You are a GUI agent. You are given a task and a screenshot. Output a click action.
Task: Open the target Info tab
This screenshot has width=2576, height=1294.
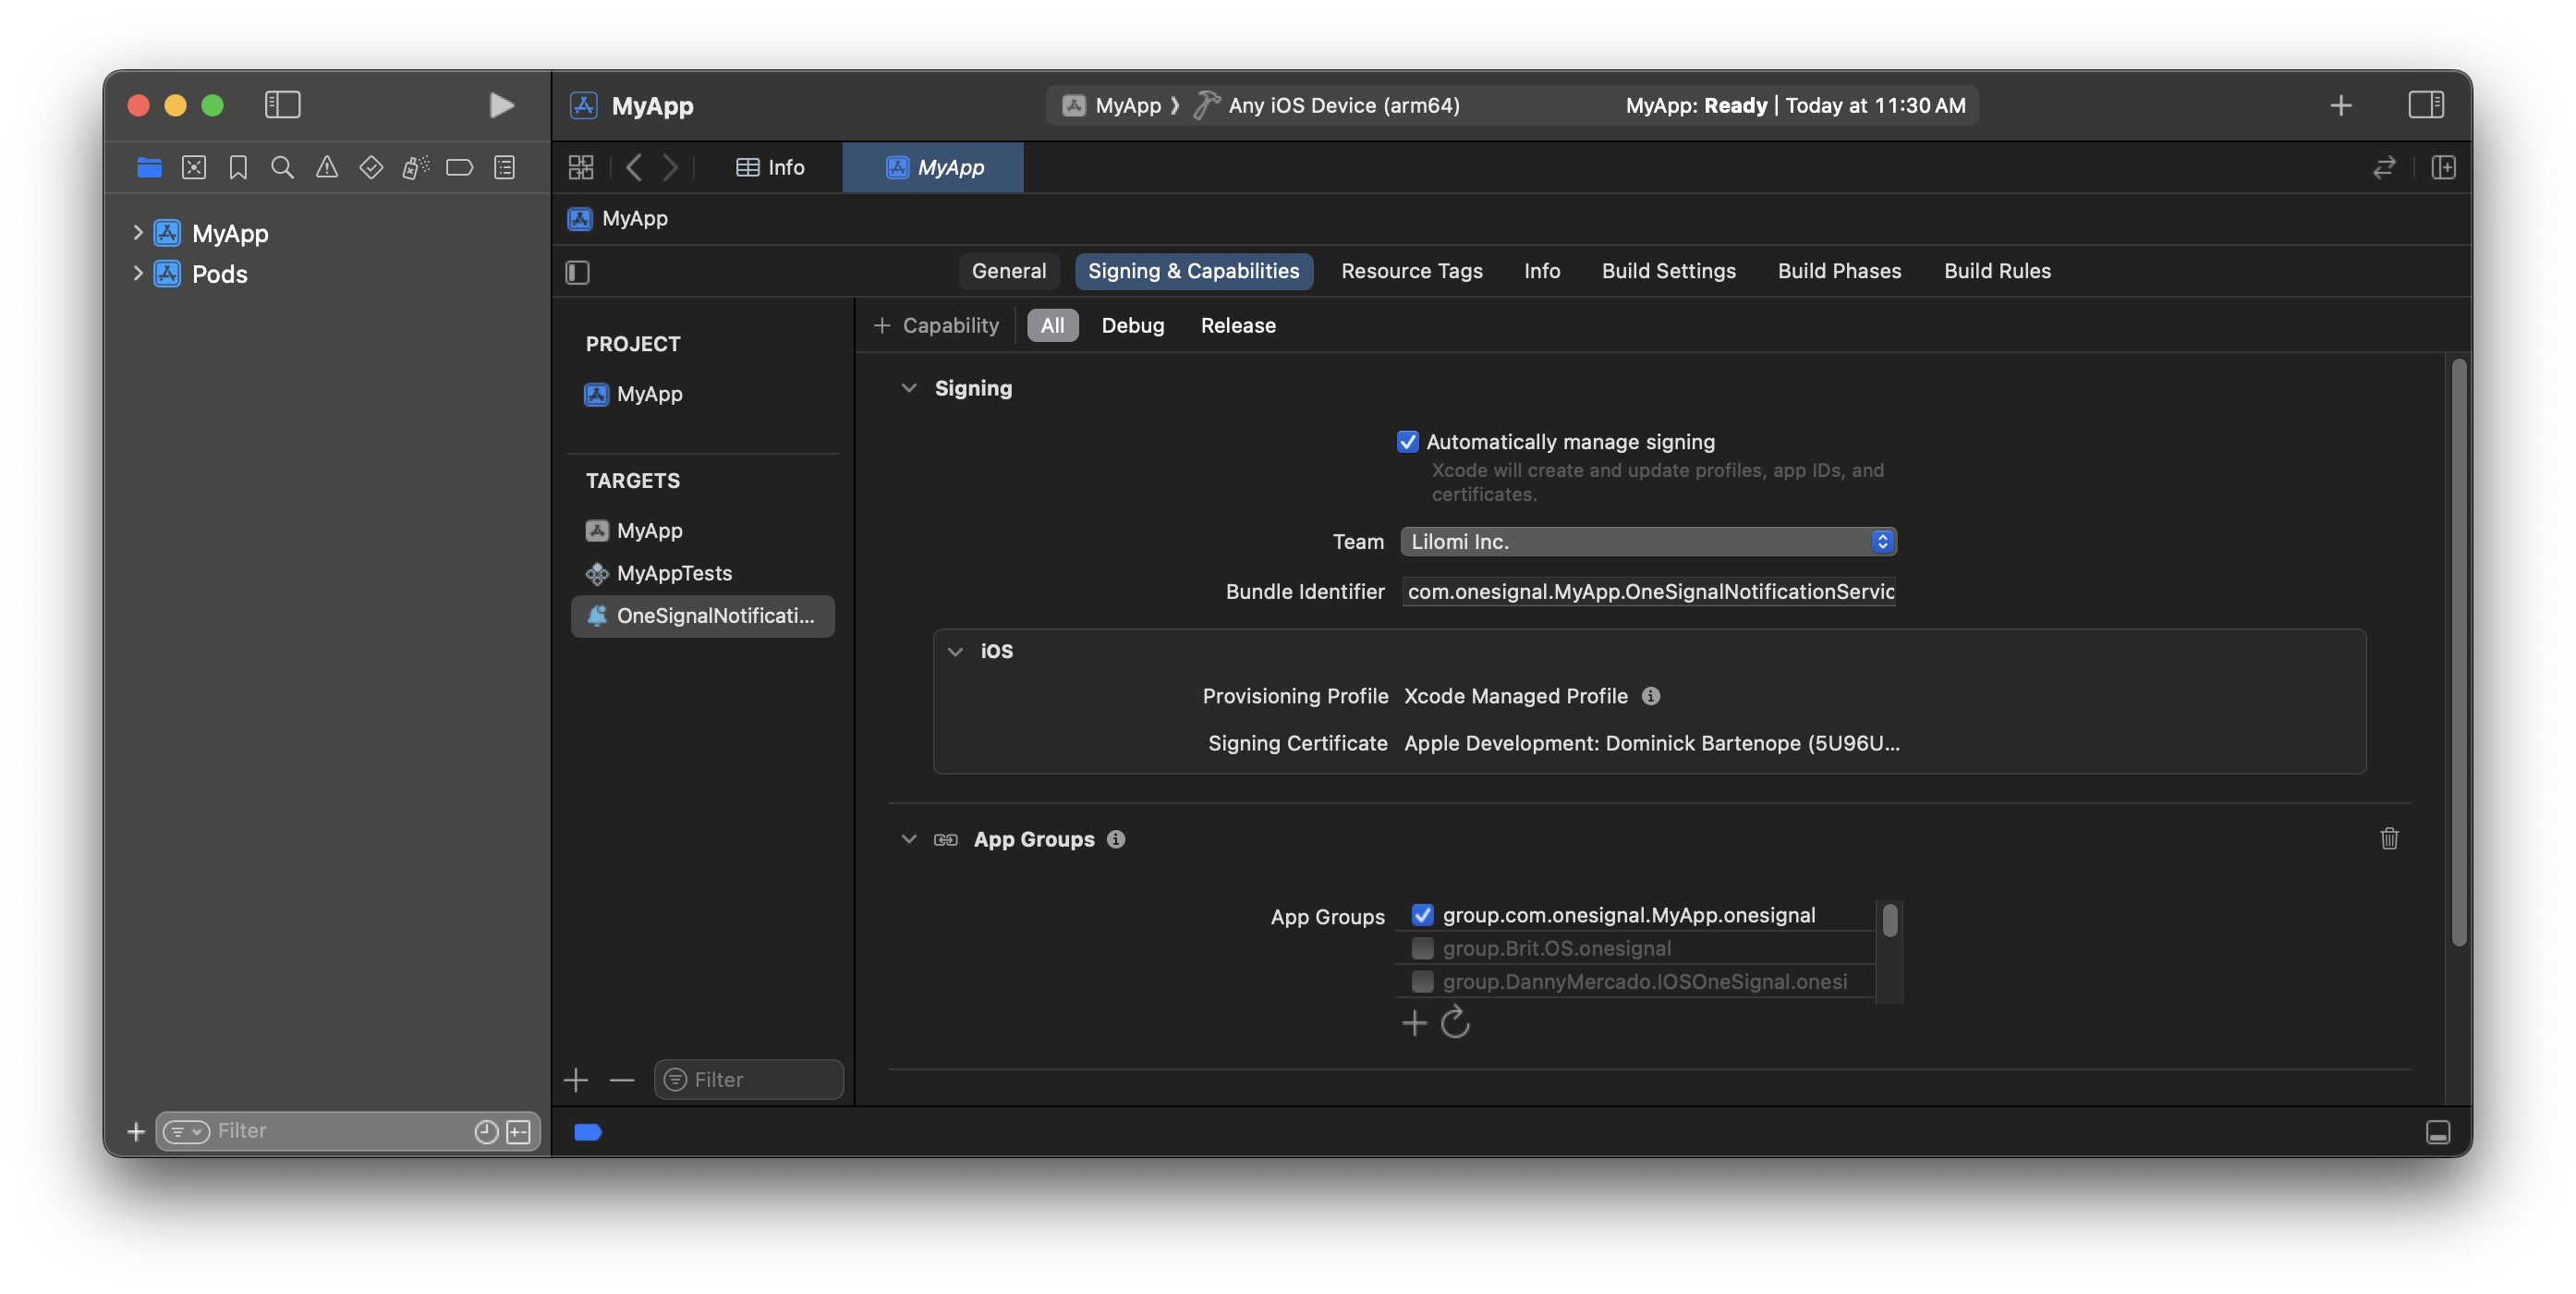(x=1541, y=271)
